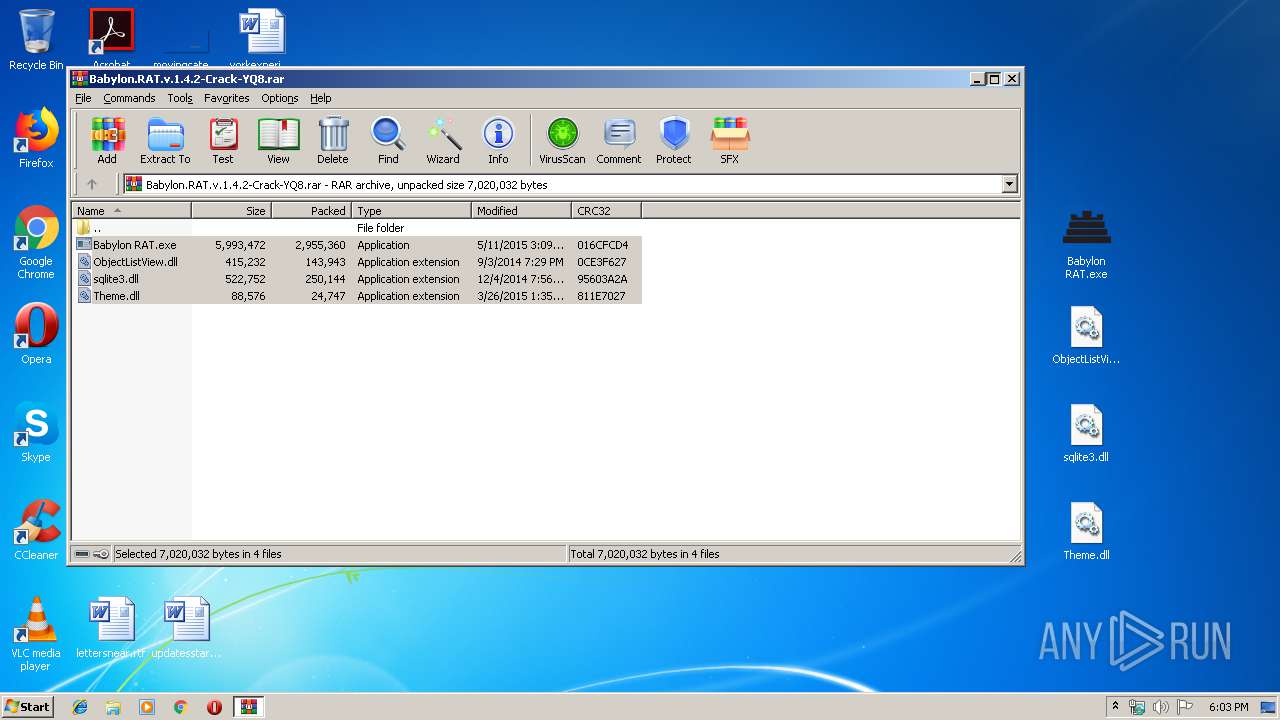Click the archive path input field
Image resolution: width=1280 pixels, height=720 pixels.
(561, 184)
